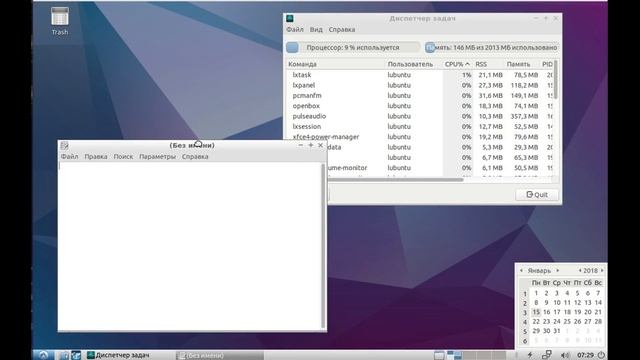Click the memory usage progress bar
This screenshot has height=360, width=640.
(491, 48)
